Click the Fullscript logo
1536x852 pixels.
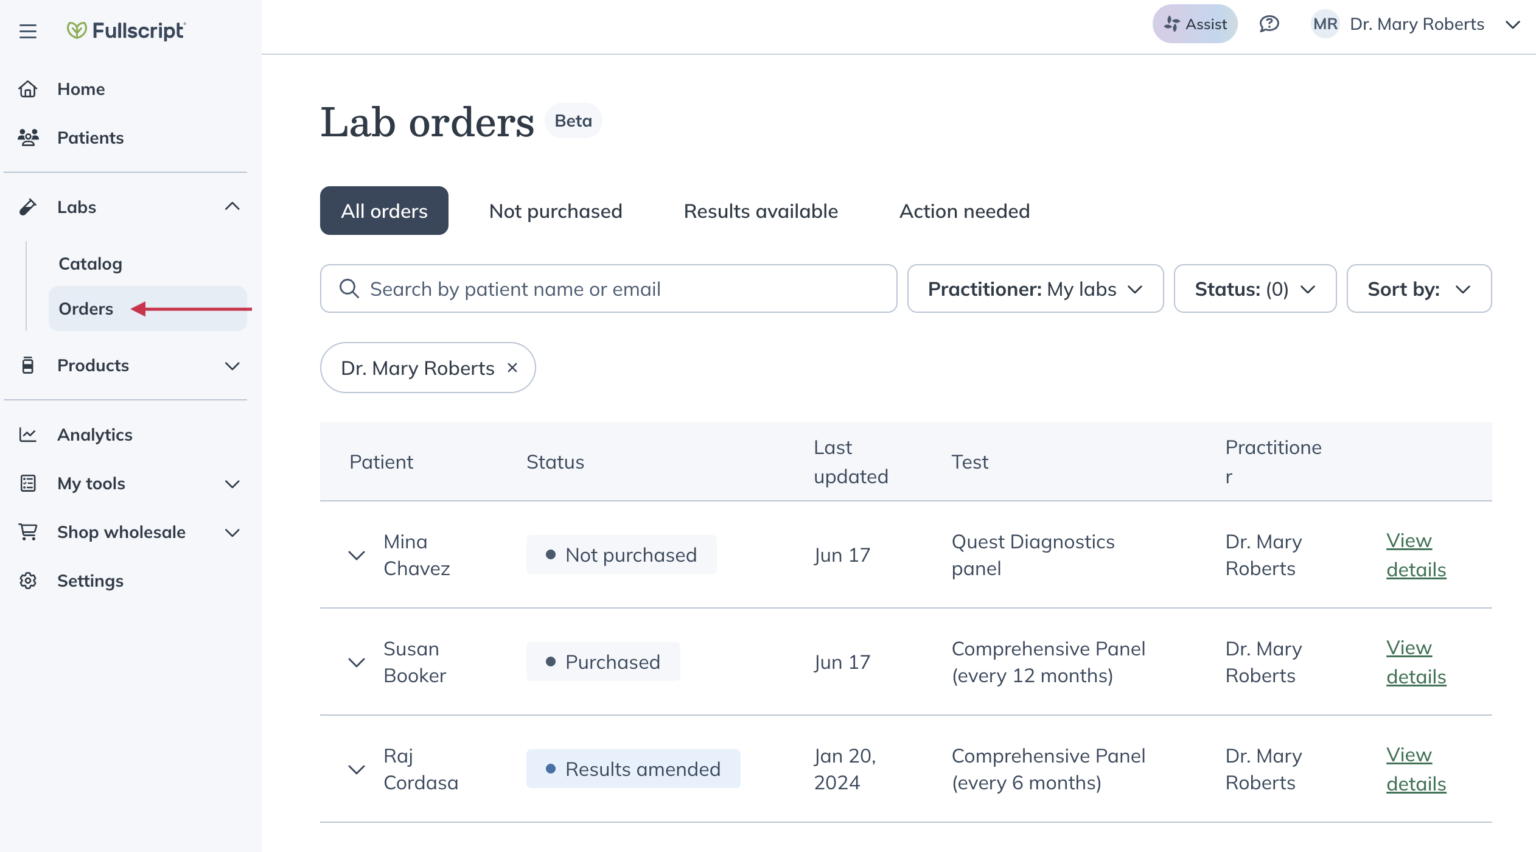point(126,31)
